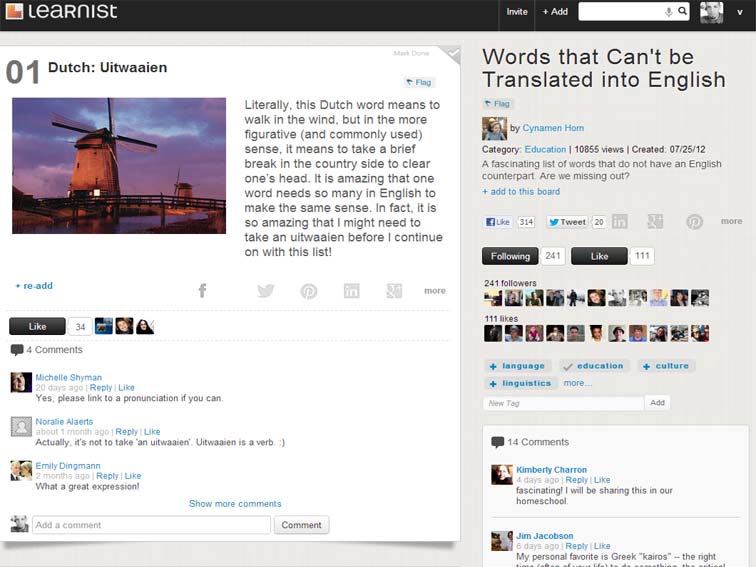View the 34 likes count
The image size is (756, 567).
[x=80, y=327]
